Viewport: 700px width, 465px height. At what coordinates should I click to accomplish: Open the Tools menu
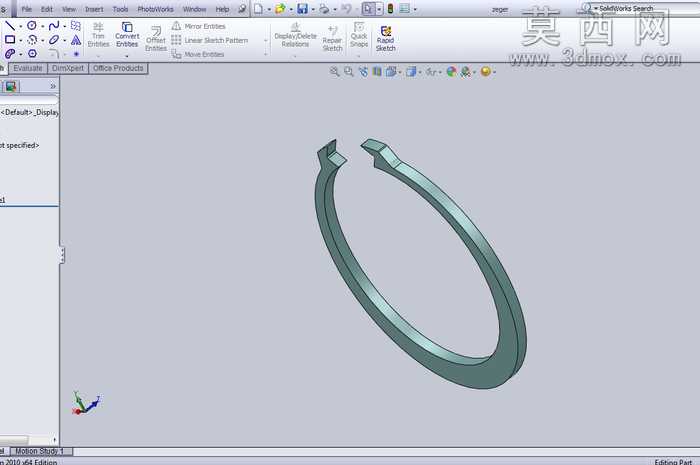point(121,9)
